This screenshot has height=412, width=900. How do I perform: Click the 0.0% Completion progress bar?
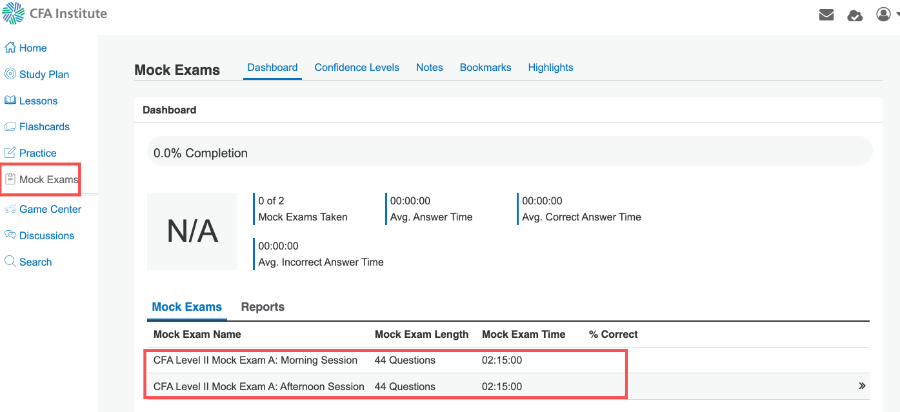coord(509,151)
